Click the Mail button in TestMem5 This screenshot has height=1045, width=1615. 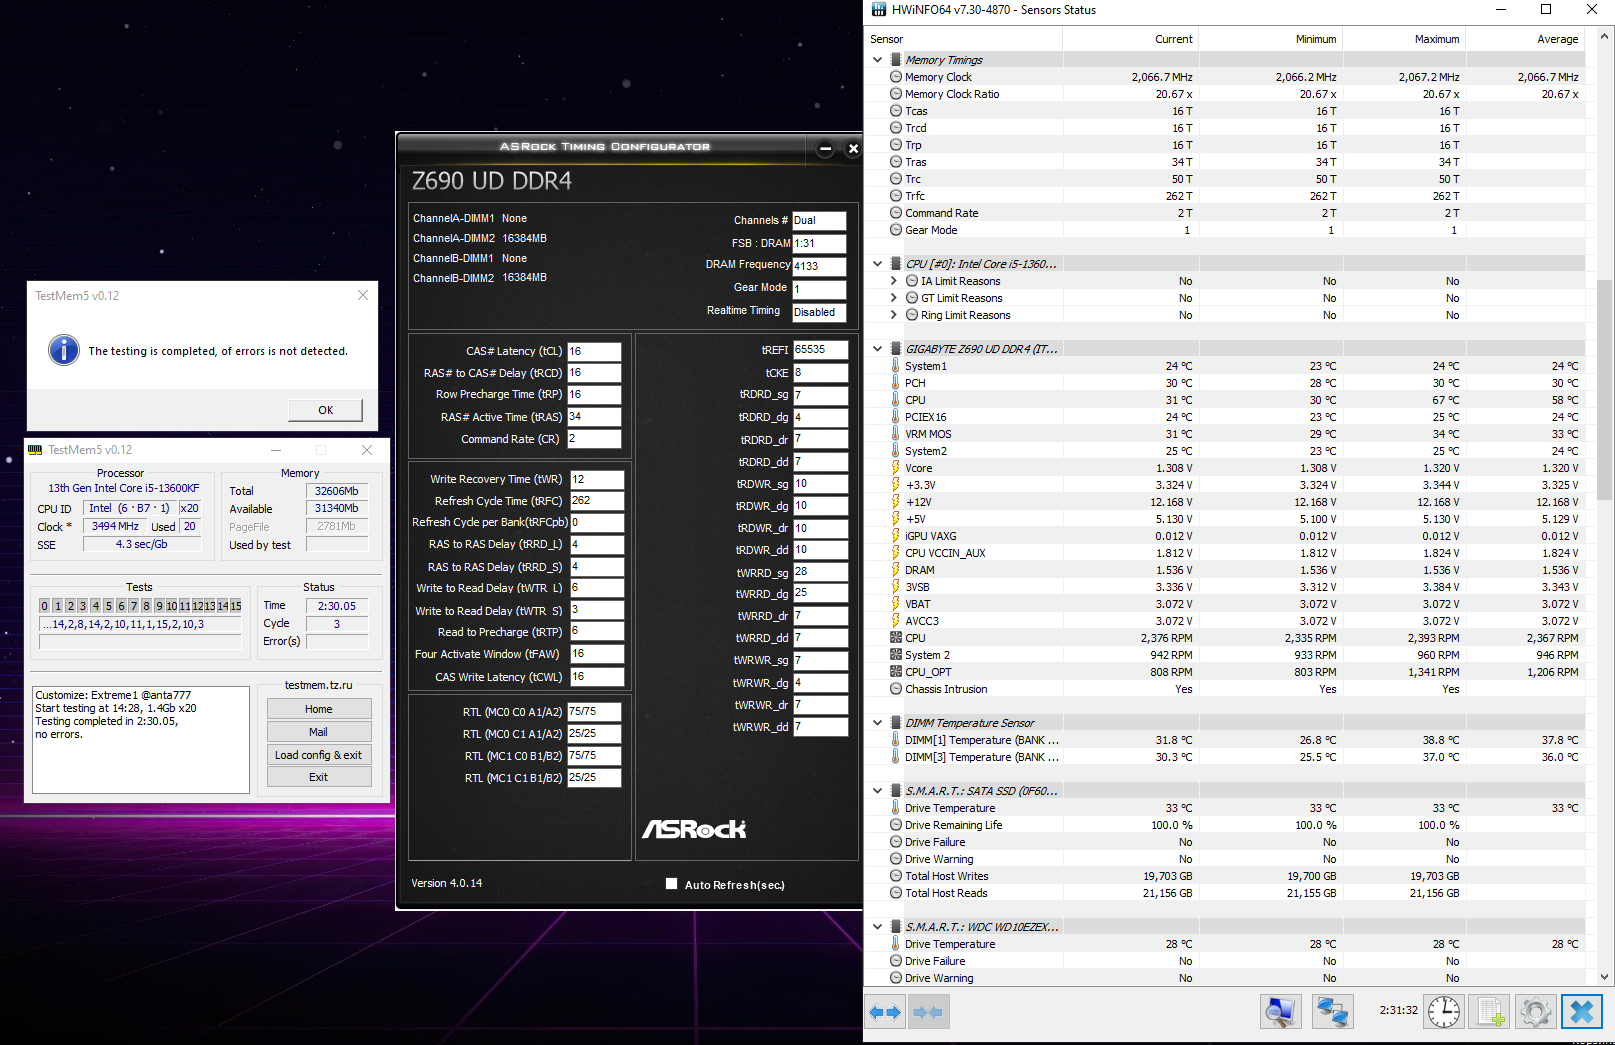pos(319,732)
